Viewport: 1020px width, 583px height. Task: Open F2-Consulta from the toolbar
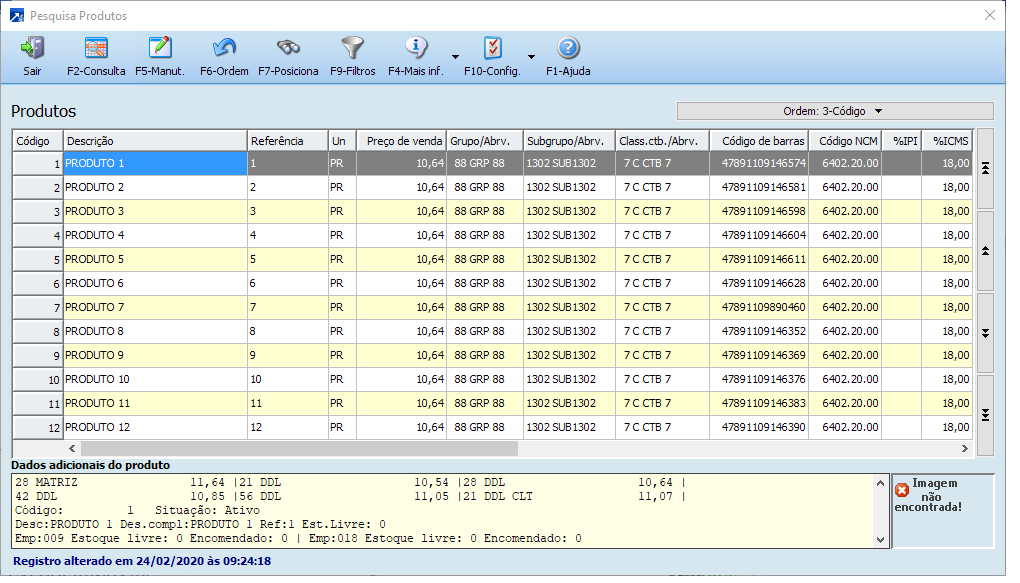click(96, 56)
